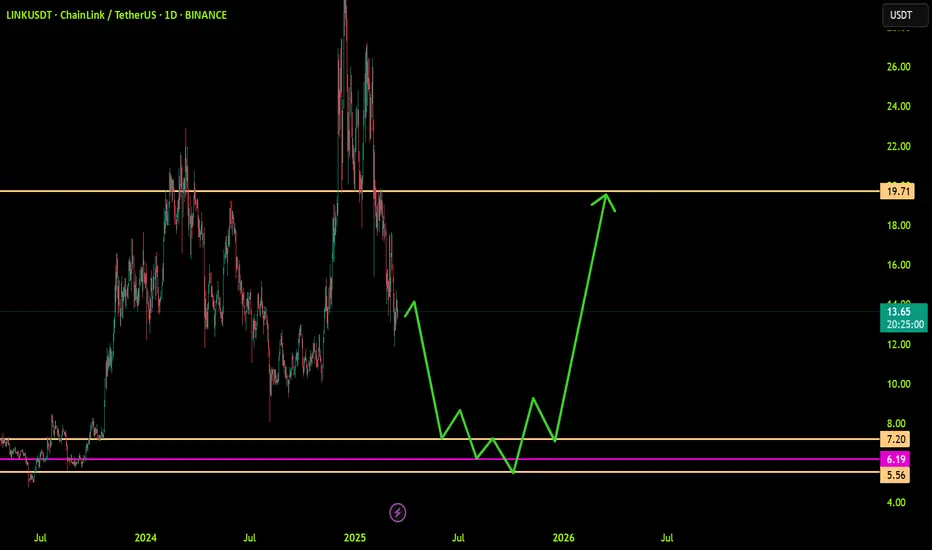Open the USDT currency selector
The width and height of the screenshot is (932, 550).
904,15
